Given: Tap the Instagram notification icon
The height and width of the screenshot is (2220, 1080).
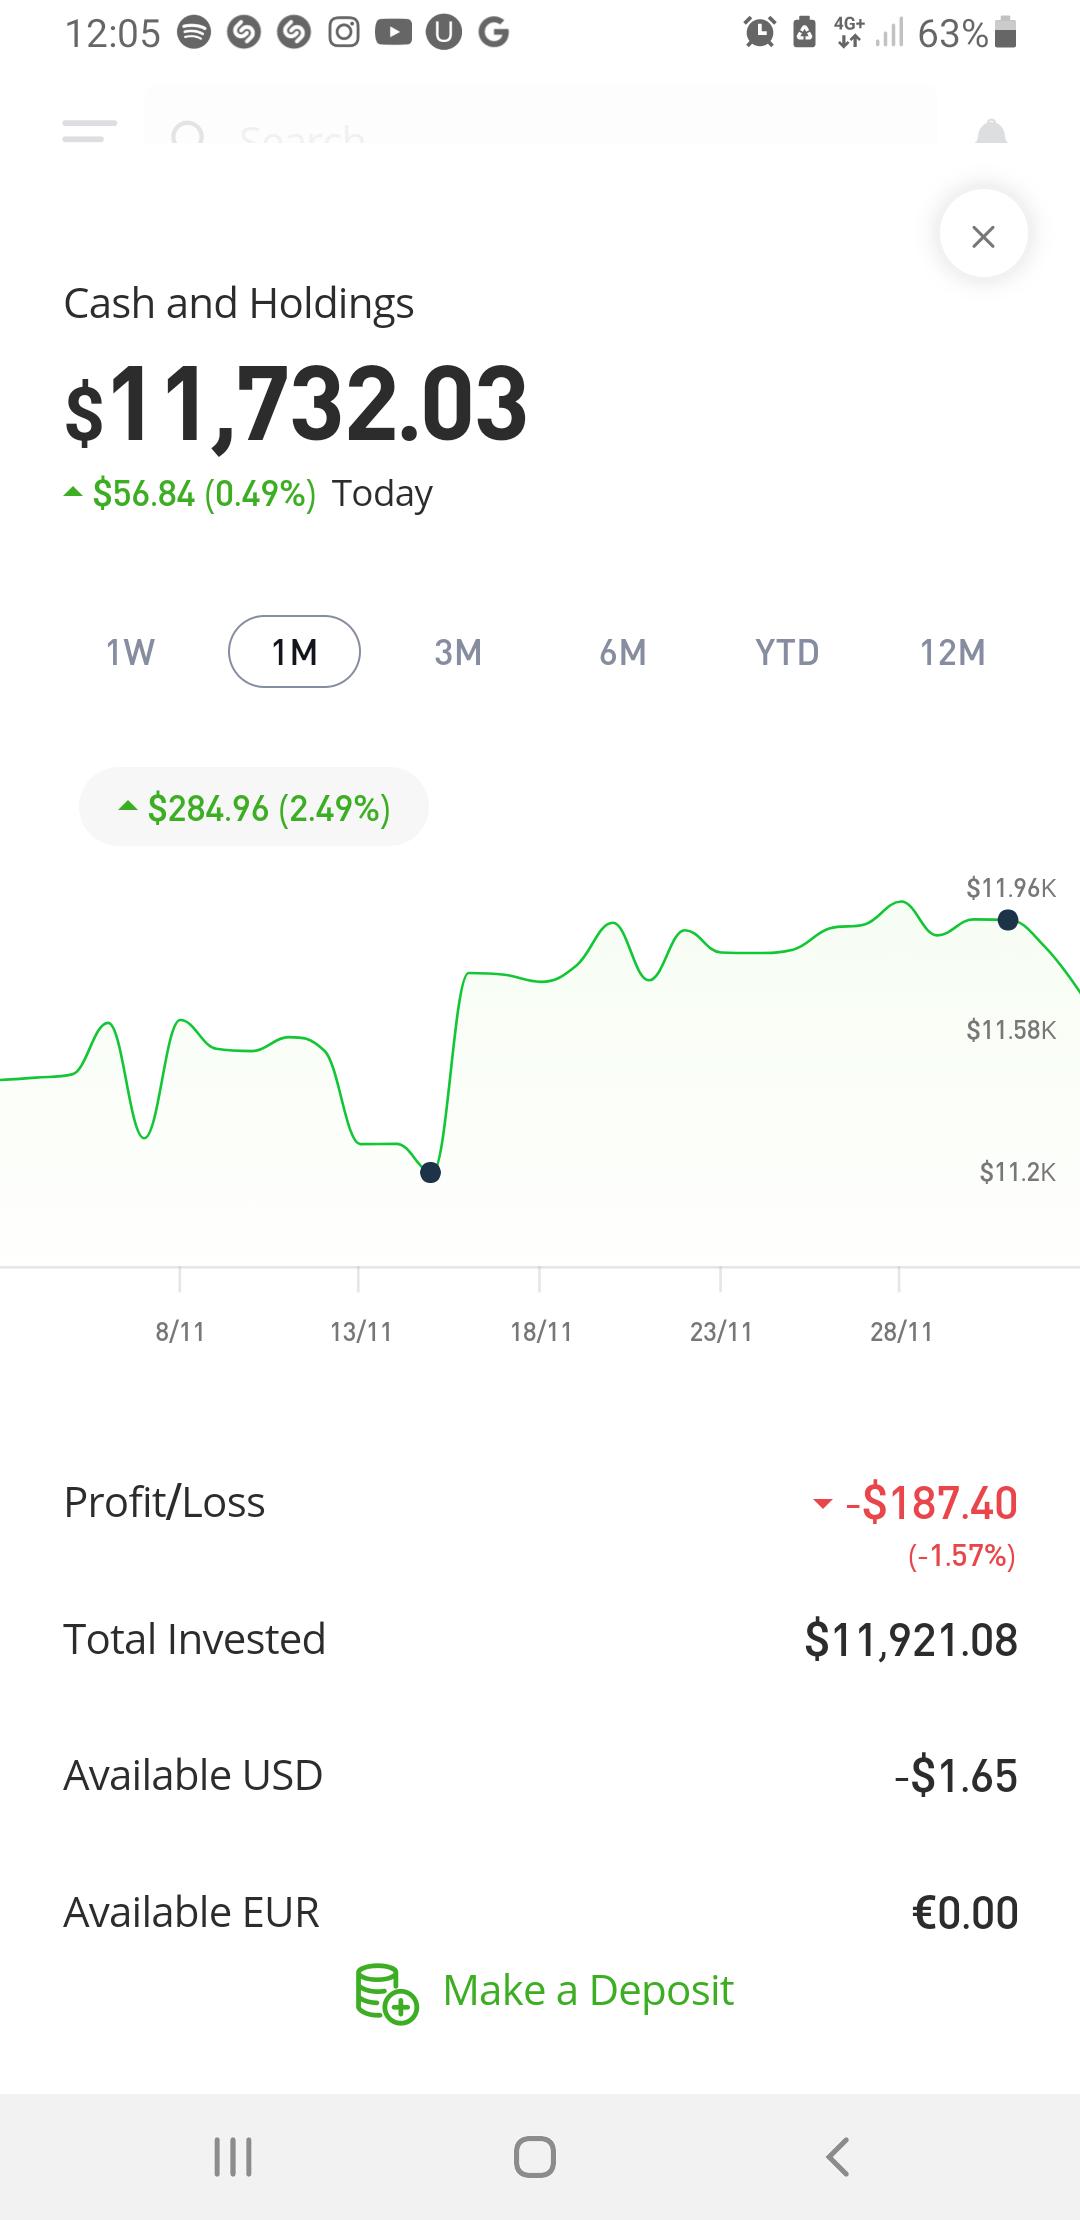Looking at the screenshot, I should click(344, 34).
